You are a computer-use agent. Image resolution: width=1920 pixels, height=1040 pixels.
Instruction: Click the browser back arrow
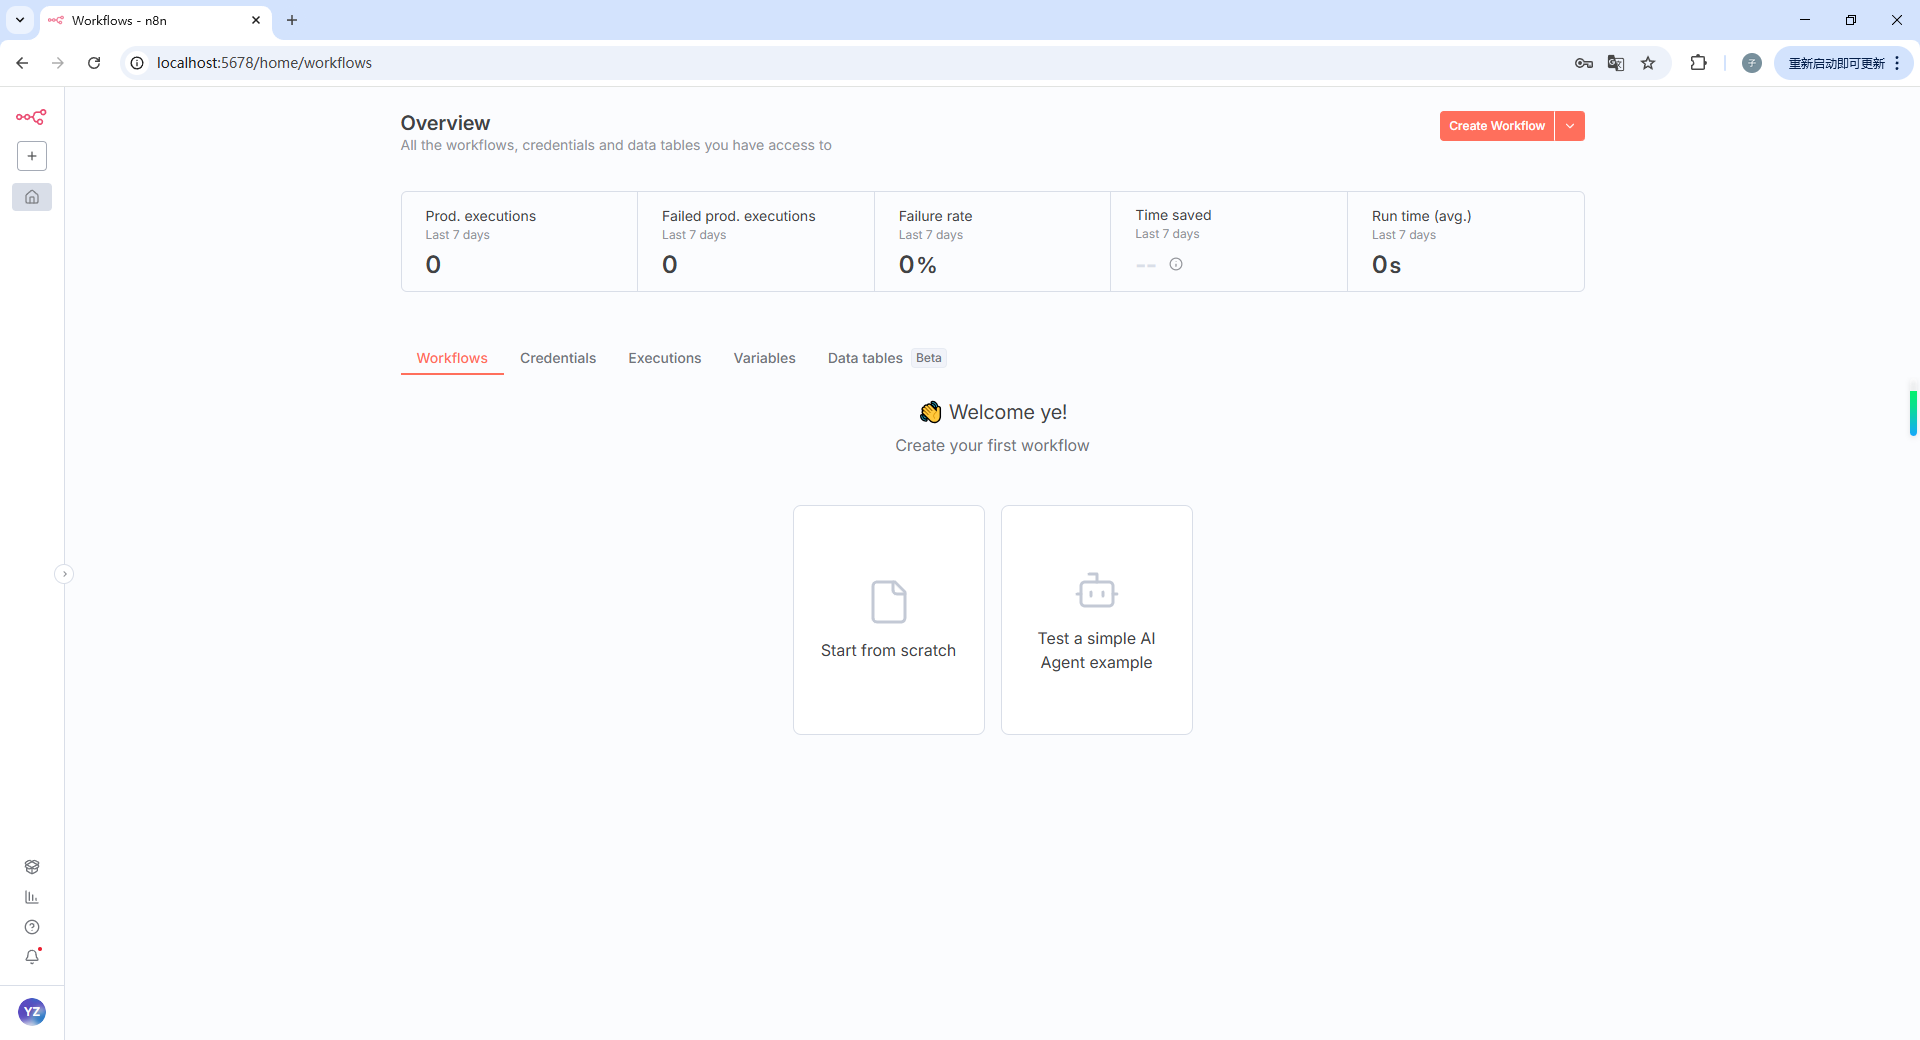tap(22, 63)
